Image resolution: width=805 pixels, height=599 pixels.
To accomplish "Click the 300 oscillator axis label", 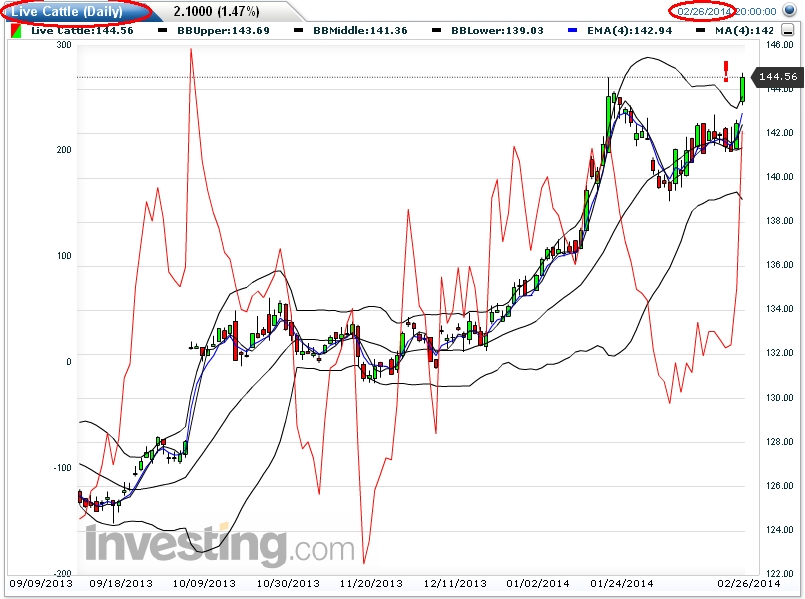I will tap(64, 45).
